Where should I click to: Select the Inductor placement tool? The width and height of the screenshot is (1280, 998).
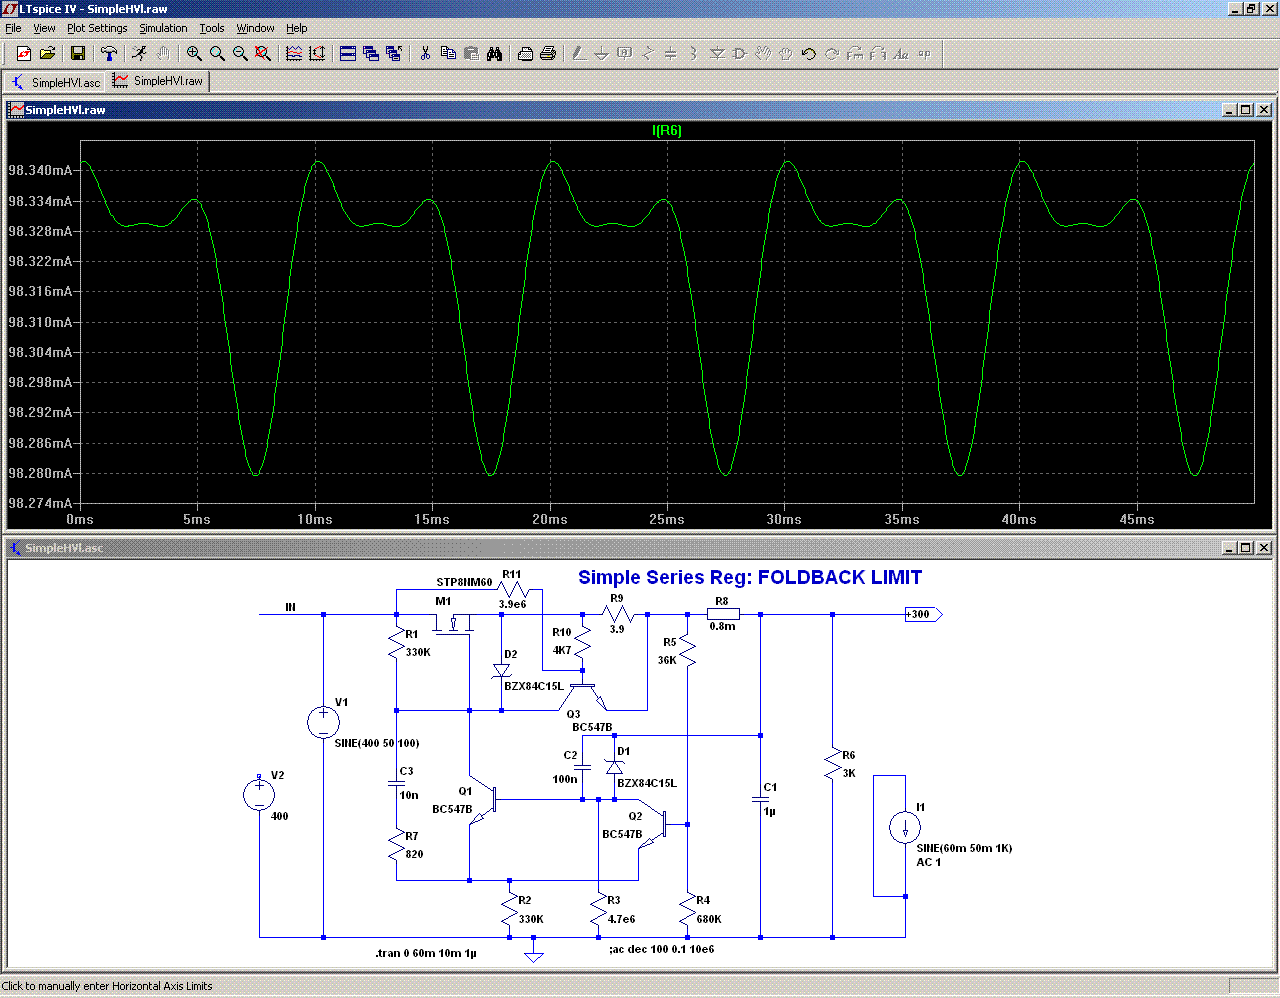point(694,53)
